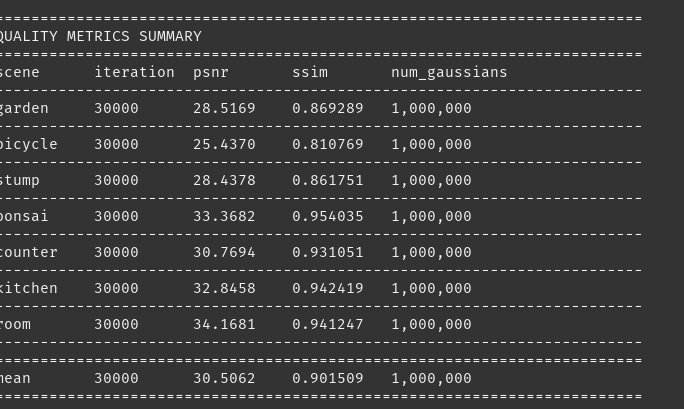
Task: Click the stump scene name
Action: click(x=20, y=181)
